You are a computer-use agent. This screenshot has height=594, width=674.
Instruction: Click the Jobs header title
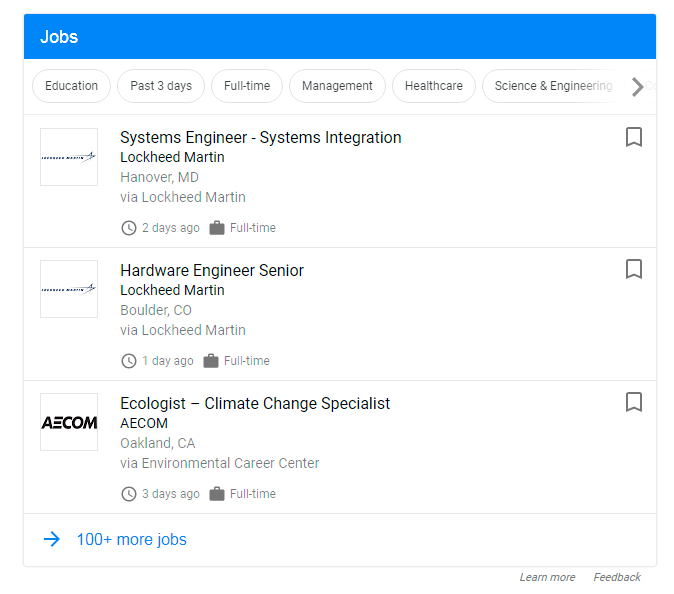[x=59, y=37]
